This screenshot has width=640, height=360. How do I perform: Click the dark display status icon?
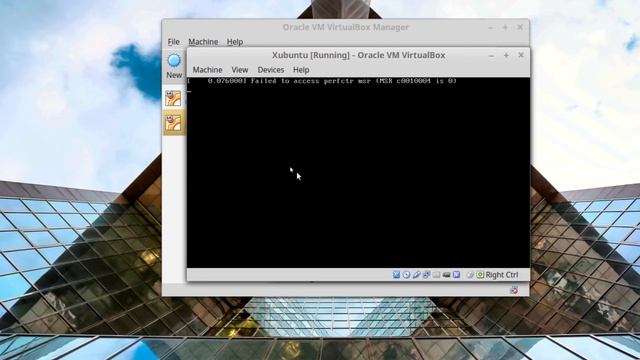447,275
